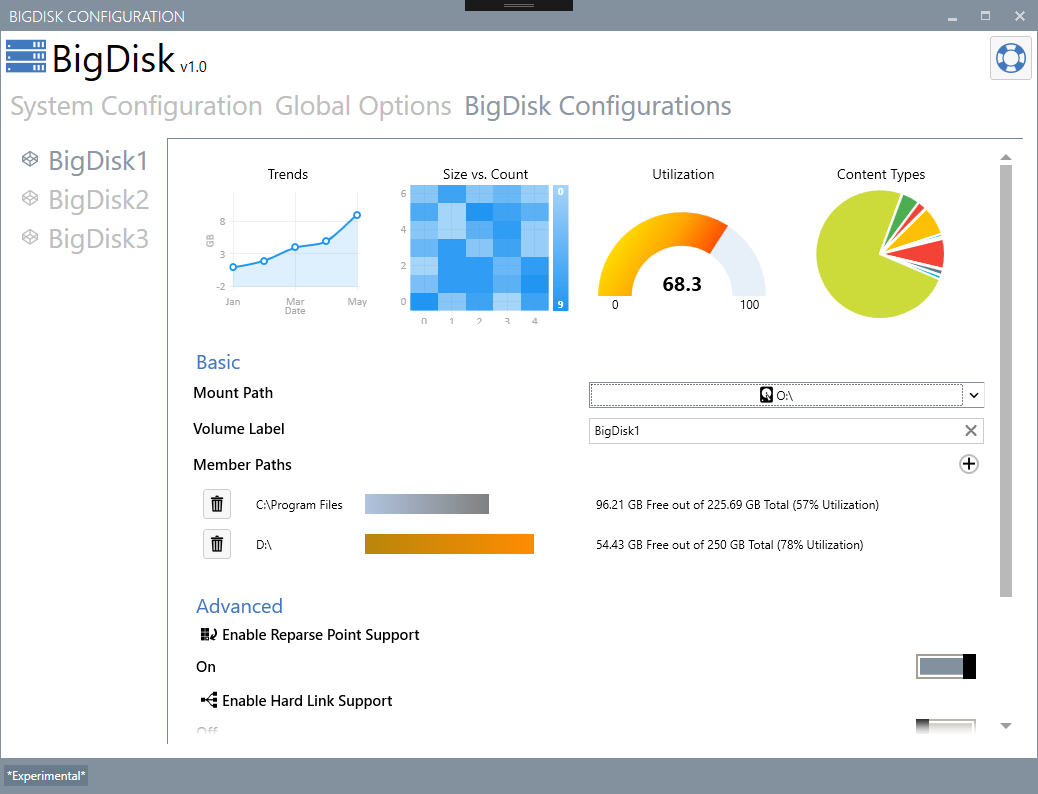
Task: Select the BigDisk Configurations tab
Action: (x=597, y=106)
